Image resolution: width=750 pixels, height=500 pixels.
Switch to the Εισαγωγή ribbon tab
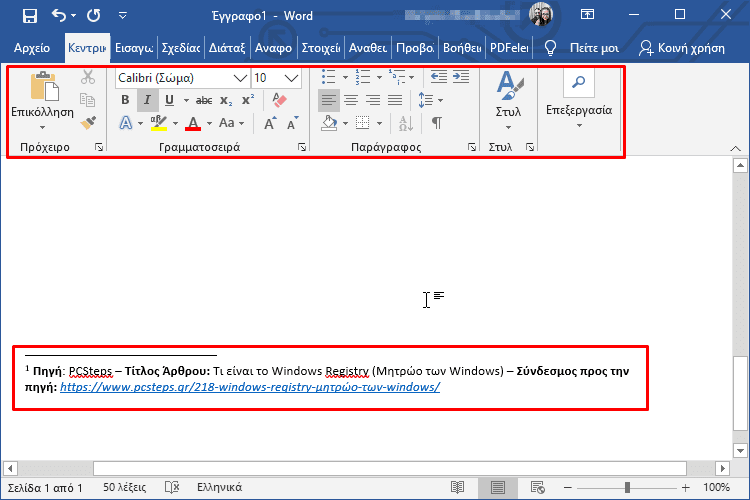click(x=134, y=48)
